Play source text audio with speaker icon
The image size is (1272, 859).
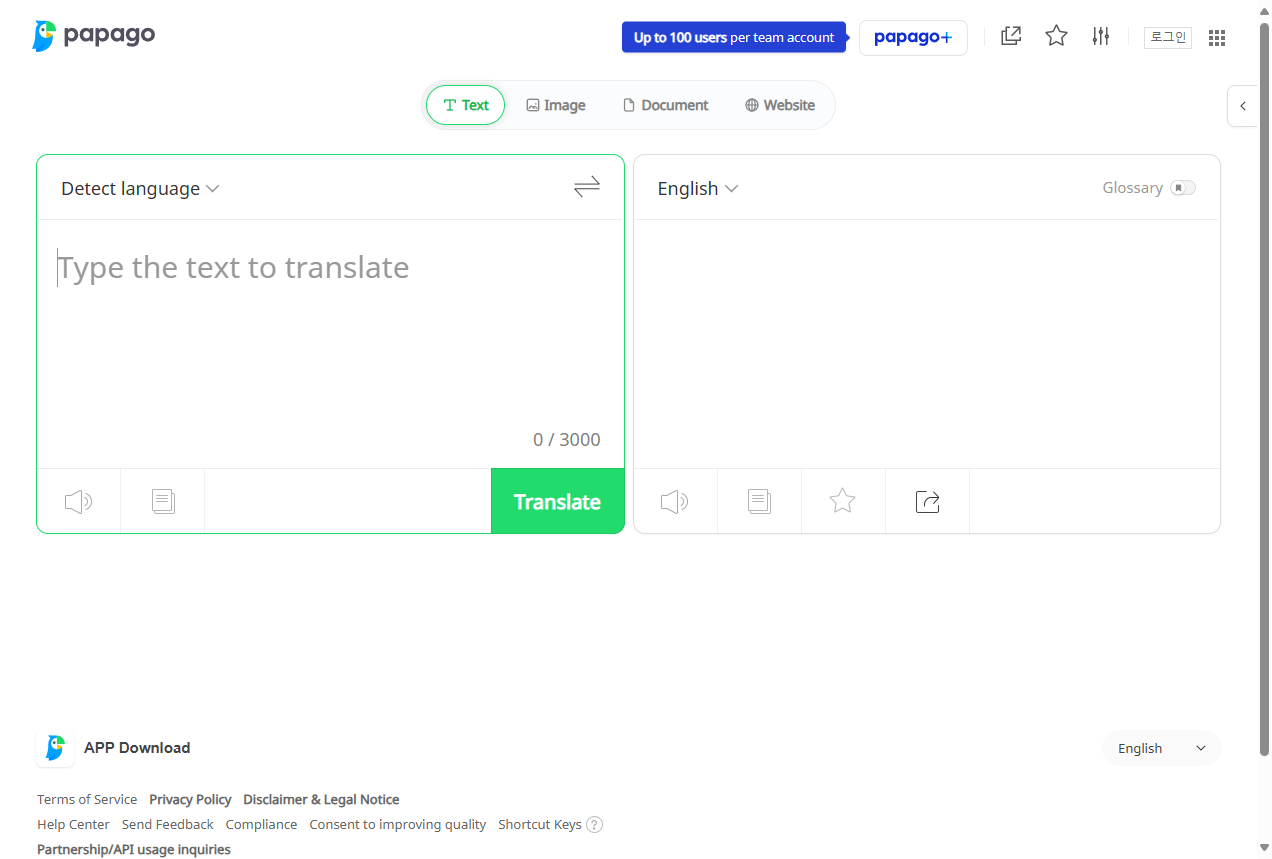point(78,501)
